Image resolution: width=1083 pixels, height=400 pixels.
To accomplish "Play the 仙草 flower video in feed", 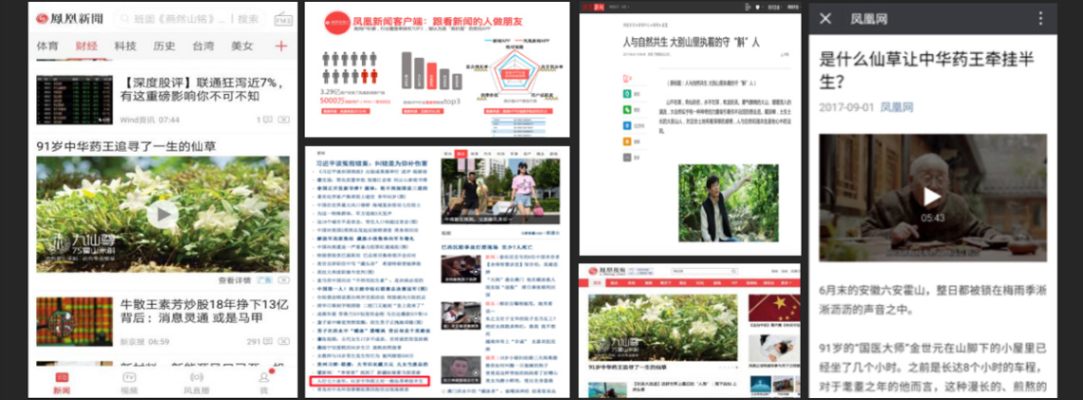I will click(x=162, y=214).
